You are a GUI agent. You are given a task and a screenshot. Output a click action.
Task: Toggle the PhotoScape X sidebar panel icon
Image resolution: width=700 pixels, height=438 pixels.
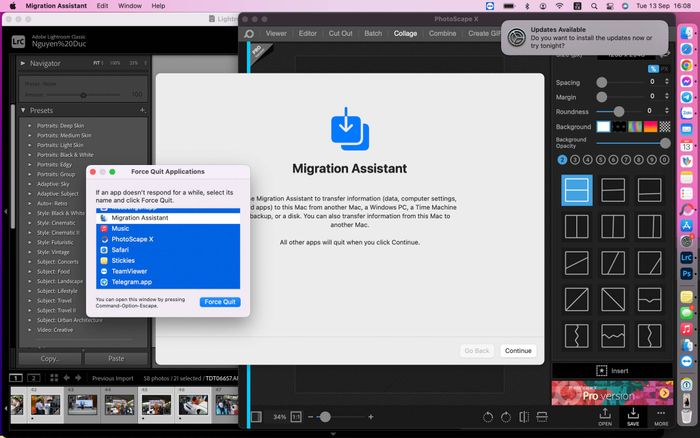256,417
